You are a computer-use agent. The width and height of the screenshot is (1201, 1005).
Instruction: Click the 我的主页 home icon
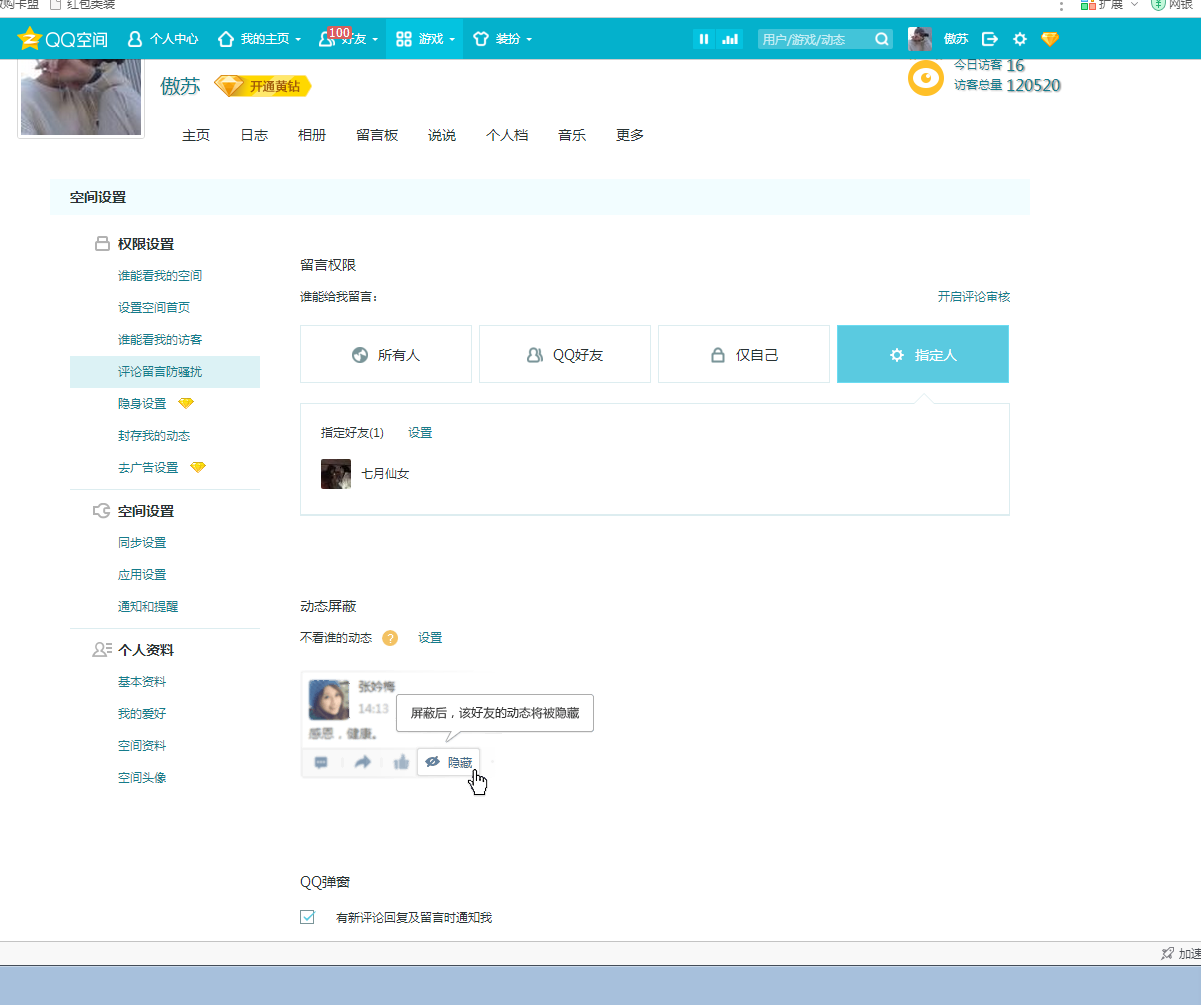pos(226,39)
